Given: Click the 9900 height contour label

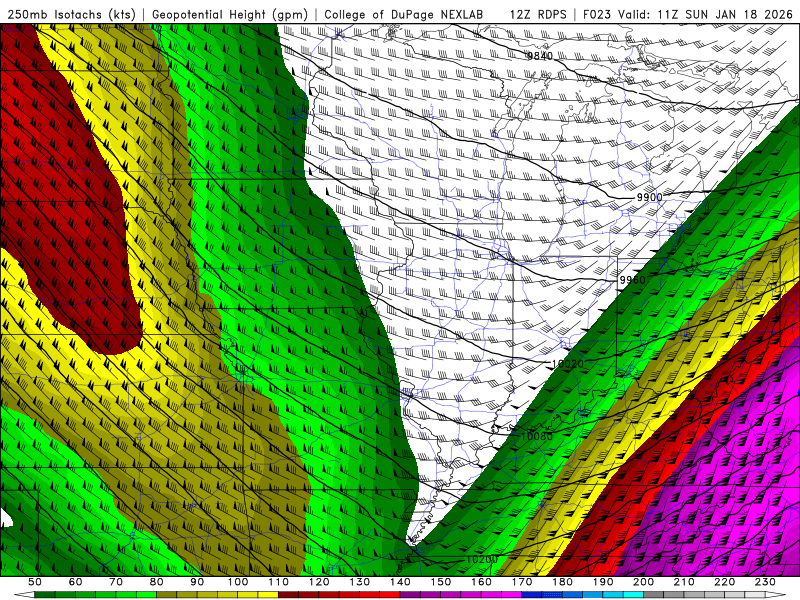Looking at the screenshot, I should tap(649, 197).
